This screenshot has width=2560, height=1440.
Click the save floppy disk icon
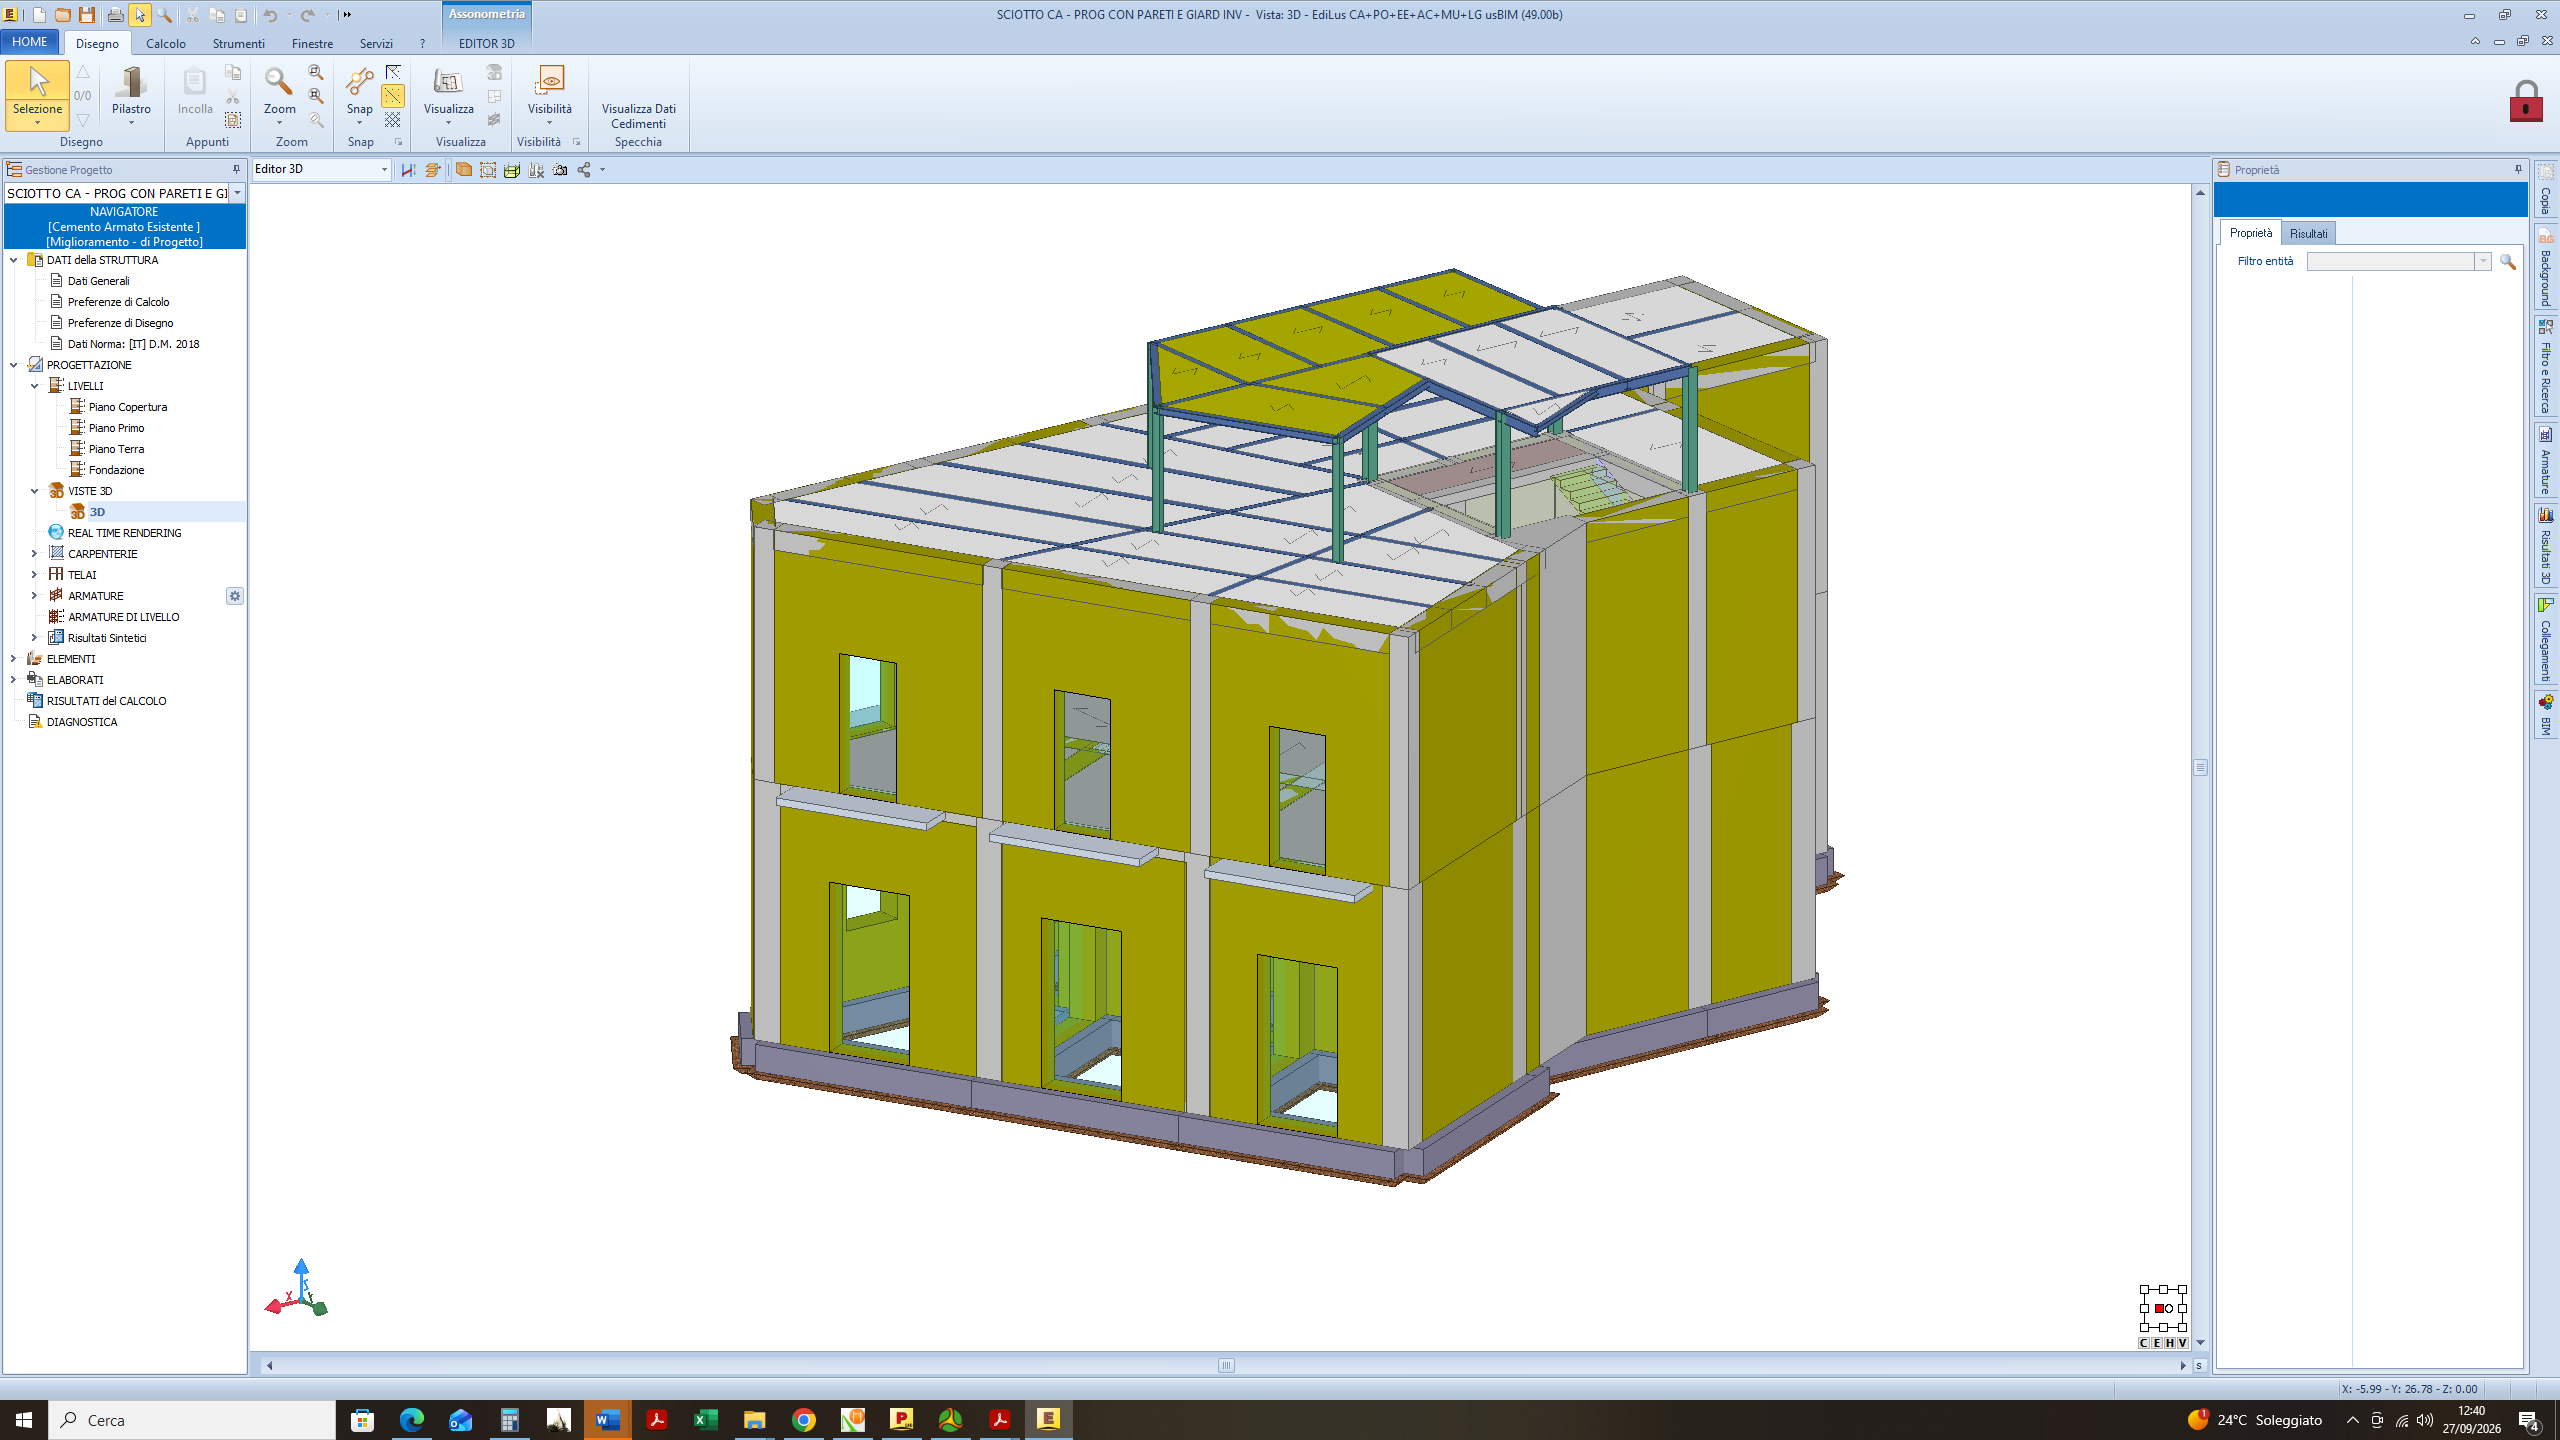click(87, 15)
